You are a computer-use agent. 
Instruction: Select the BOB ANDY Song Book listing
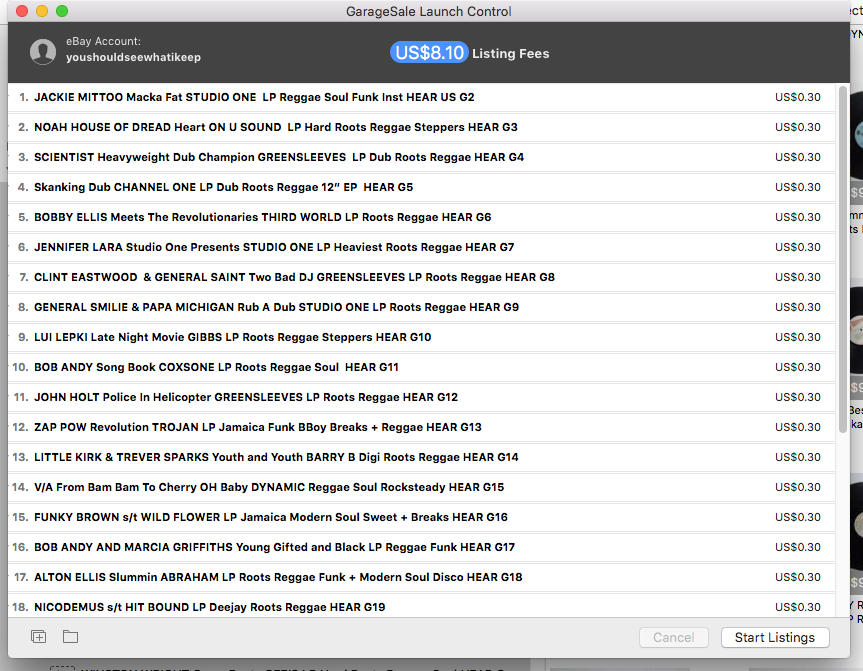click(422, 367)
